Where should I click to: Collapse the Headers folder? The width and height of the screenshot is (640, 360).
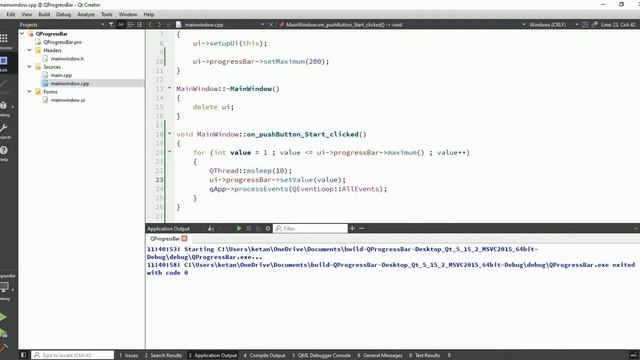[29, 50]
